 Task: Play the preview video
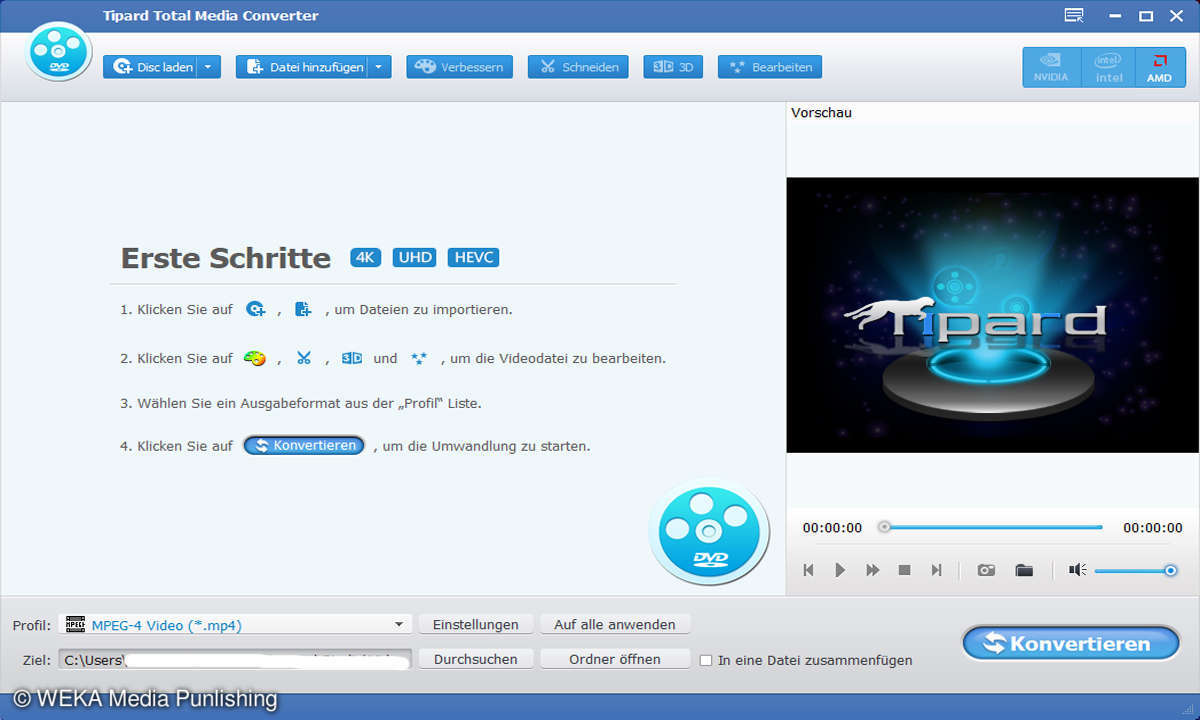(x=840, y=570)
